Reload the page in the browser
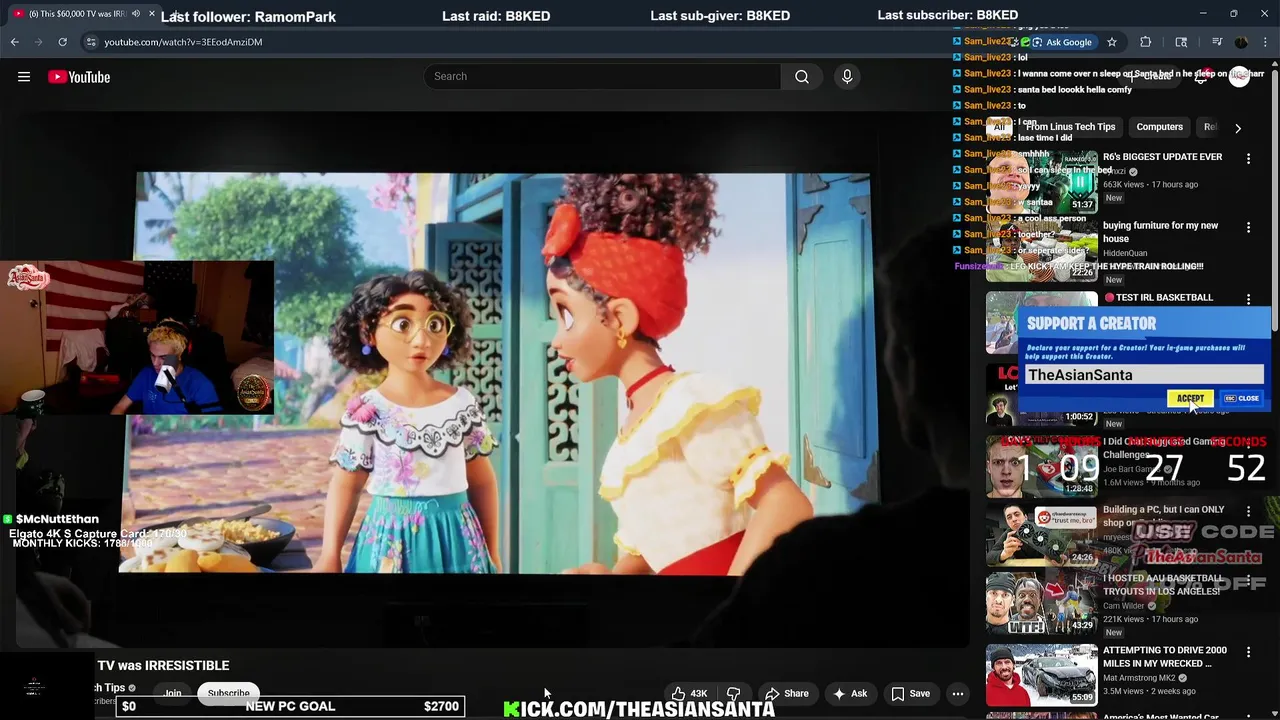Image resolution: width=1280 pixels, height=720 pixels. pyautogui.click(x=62, y=42)
